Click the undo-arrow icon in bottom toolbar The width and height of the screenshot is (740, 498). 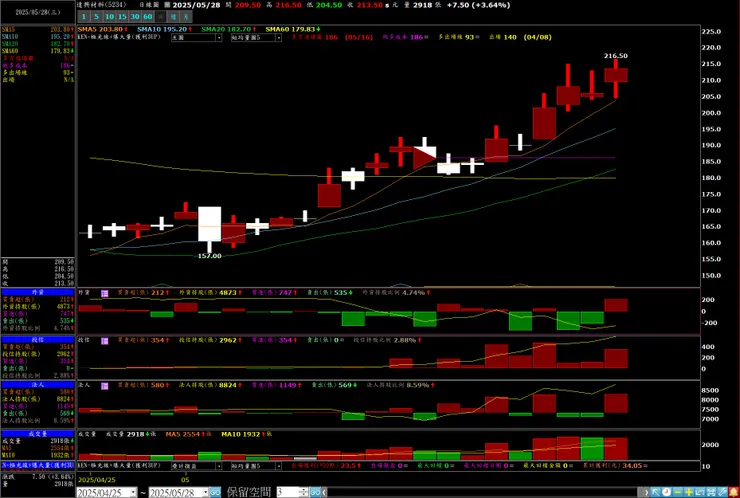[699, 492]
